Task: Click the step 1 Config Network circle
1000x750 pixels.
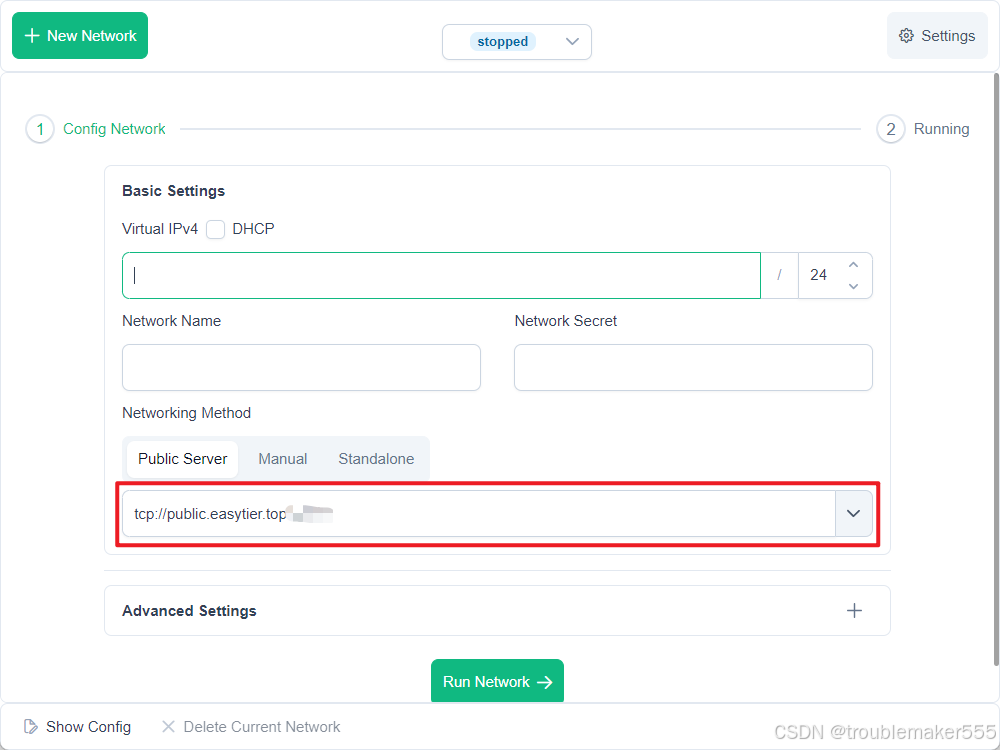Action: pyautogui.click(x=40, y=129)
